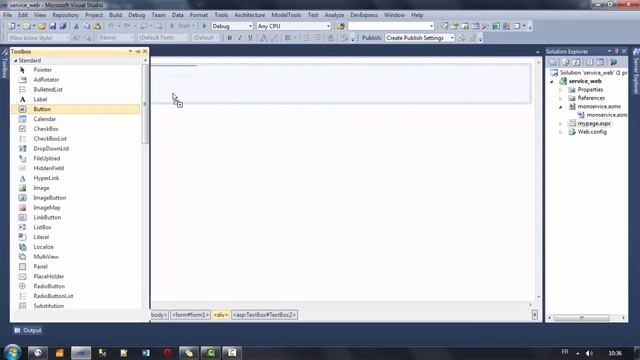The image size is (640, 360).
Task: Open the Architecture menu
Action: coord(250,15)
